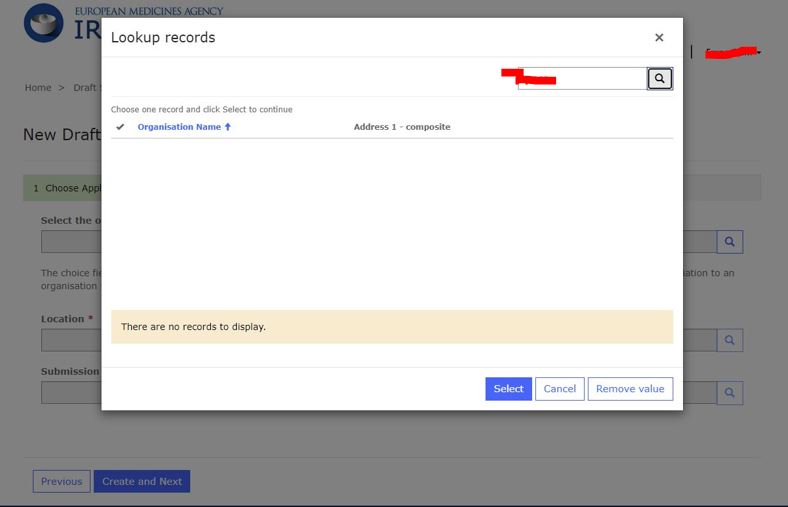This screenshot has height=507, width=788.
Task: Click the checkmark column header icon
Action: click(x=121, y=127)
